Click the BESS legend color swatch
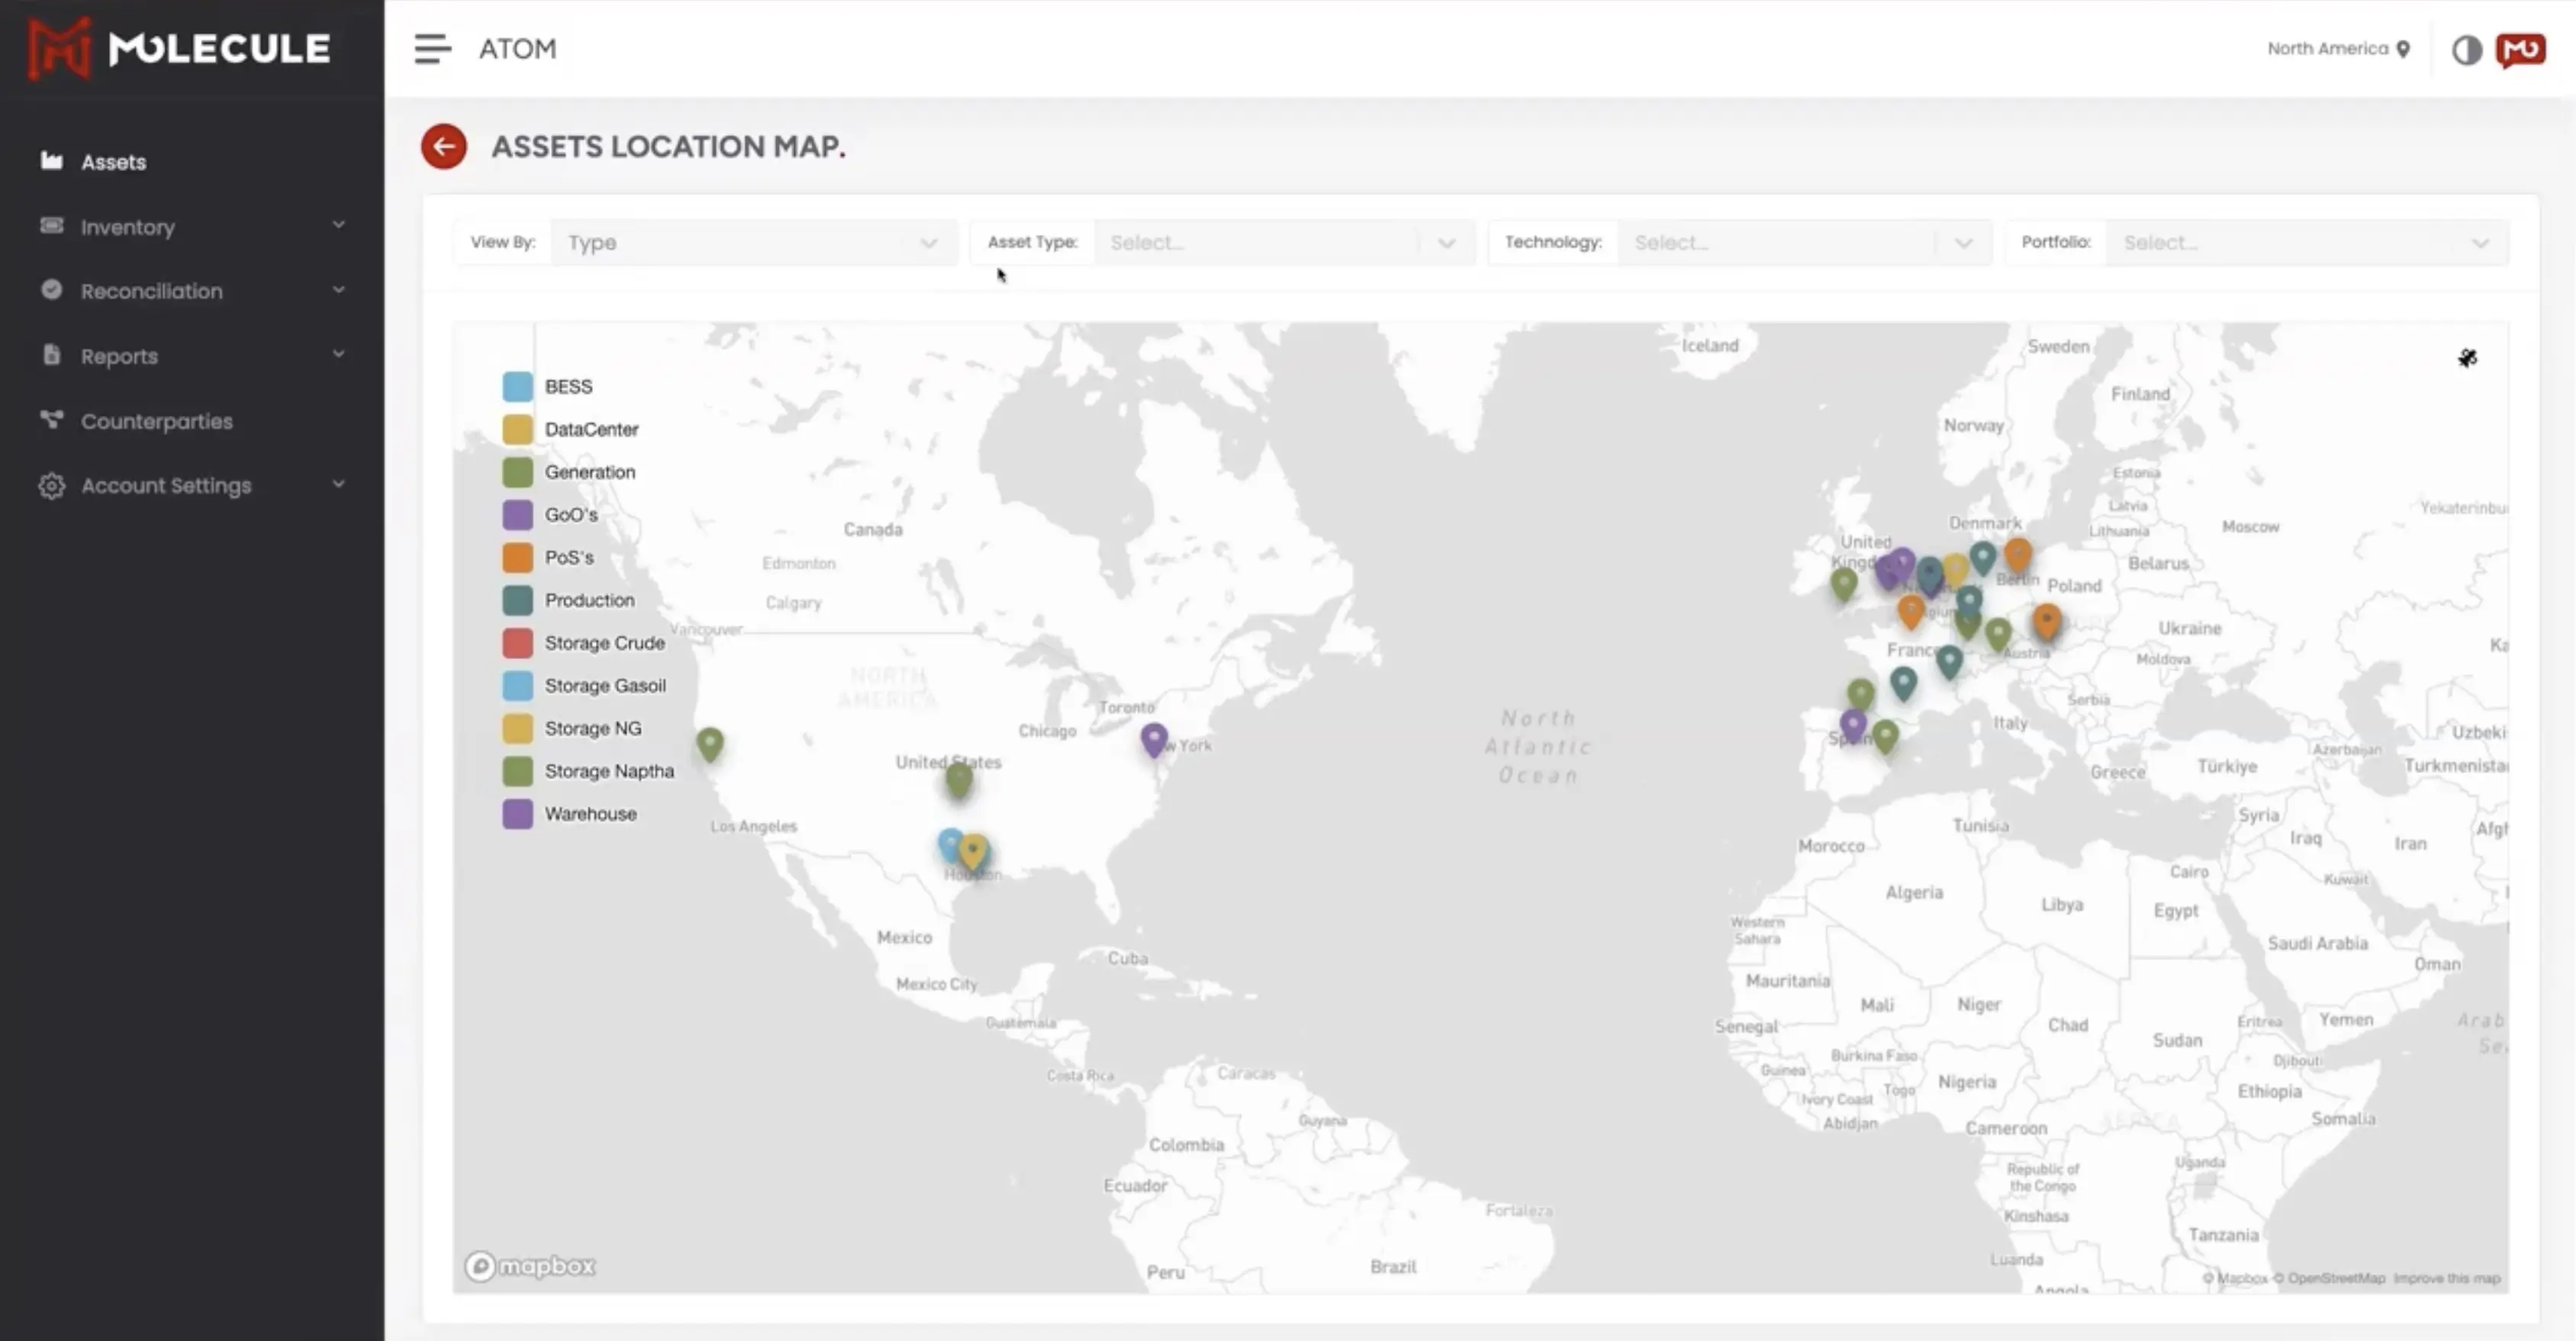2576x1341 pixels. point(517,386)
